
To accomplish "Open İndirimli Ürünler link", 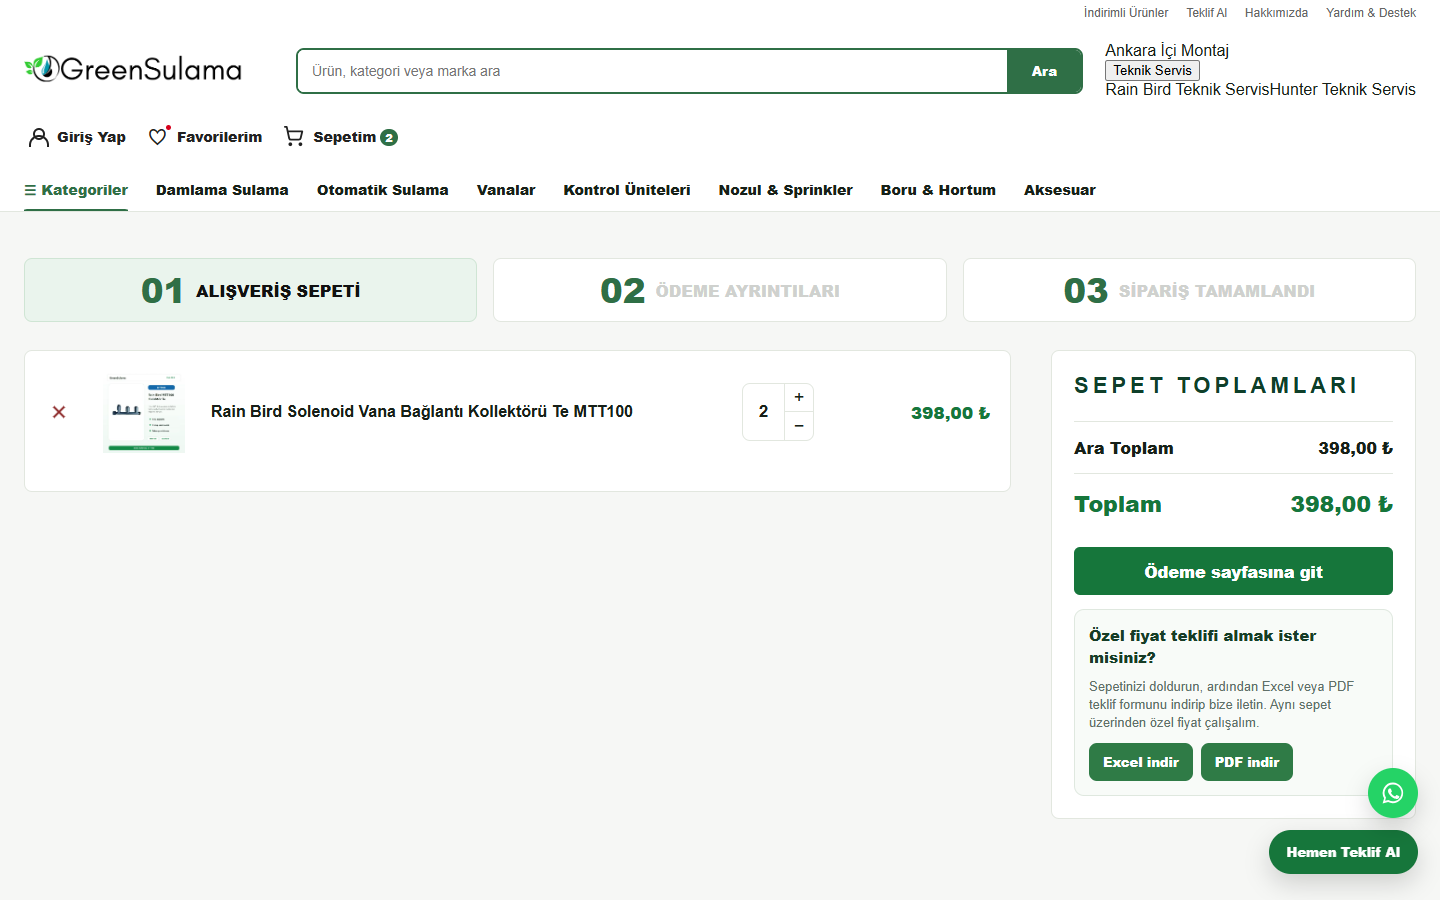I will point(1126,13).
